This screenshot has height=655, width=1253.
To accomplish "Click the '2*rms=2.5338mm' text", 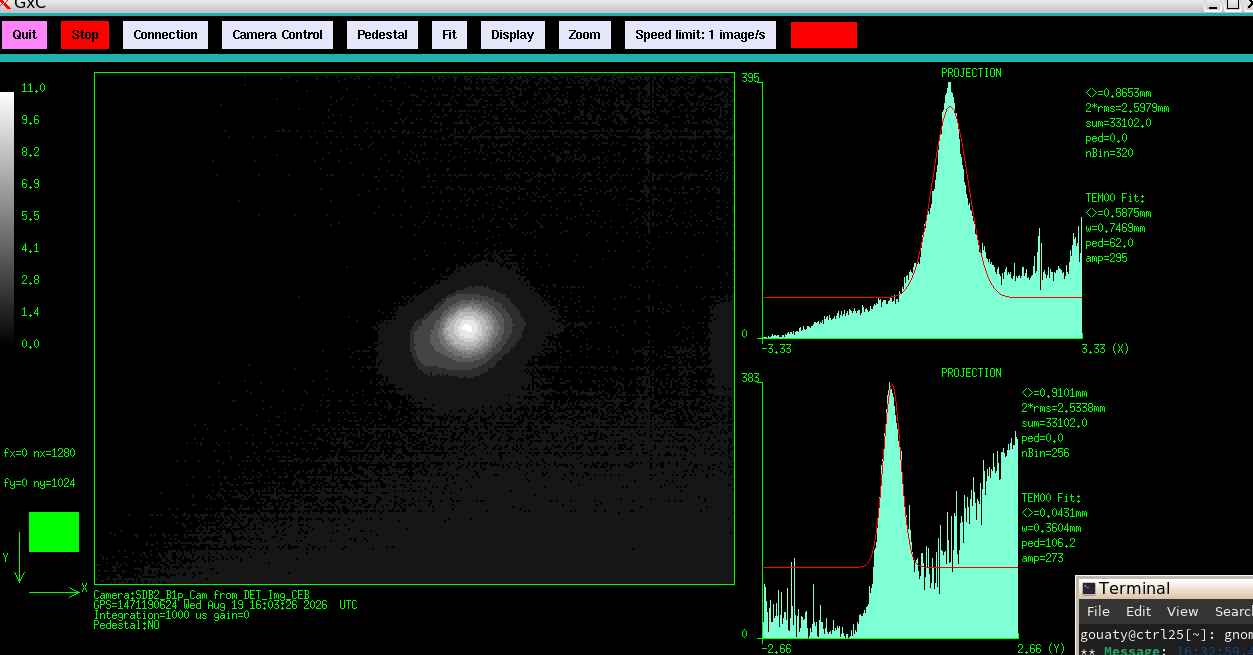I will tap(1064, 408).
